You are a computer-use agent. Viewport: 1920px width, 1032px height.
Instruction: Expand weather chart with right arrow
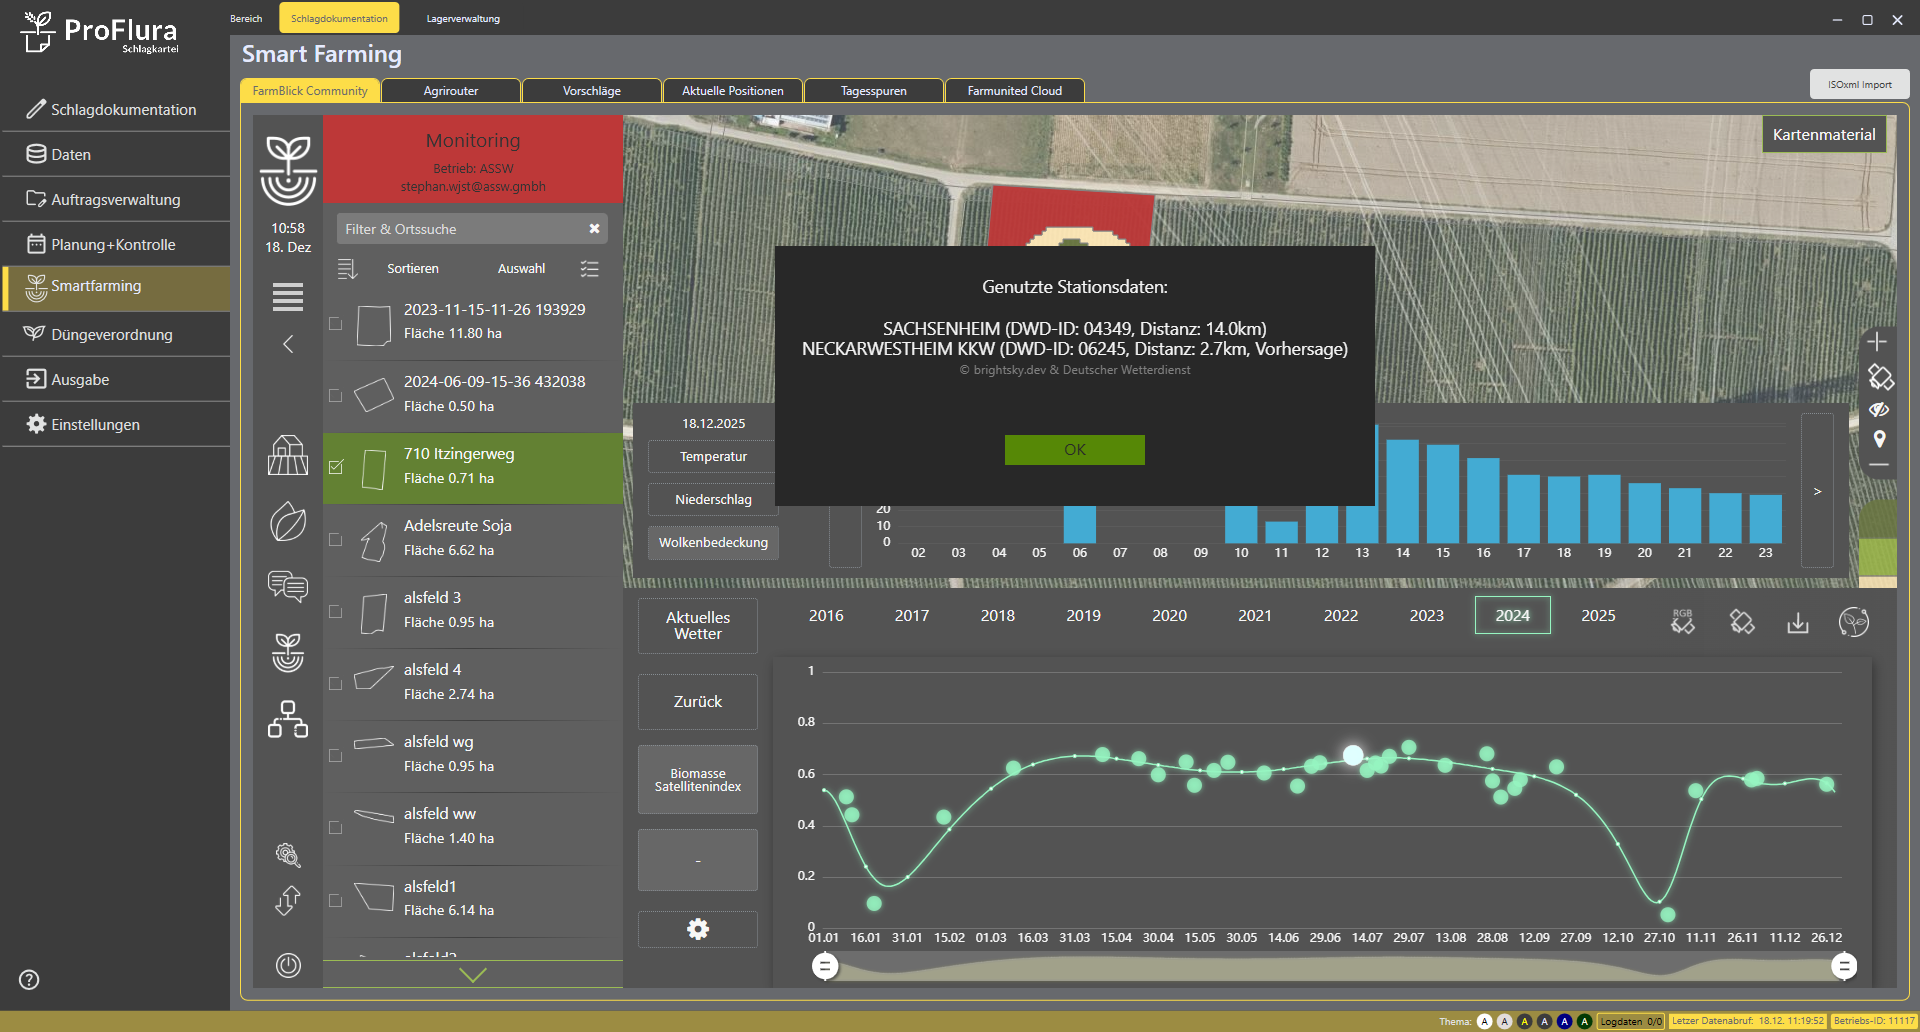(1817, 491)
